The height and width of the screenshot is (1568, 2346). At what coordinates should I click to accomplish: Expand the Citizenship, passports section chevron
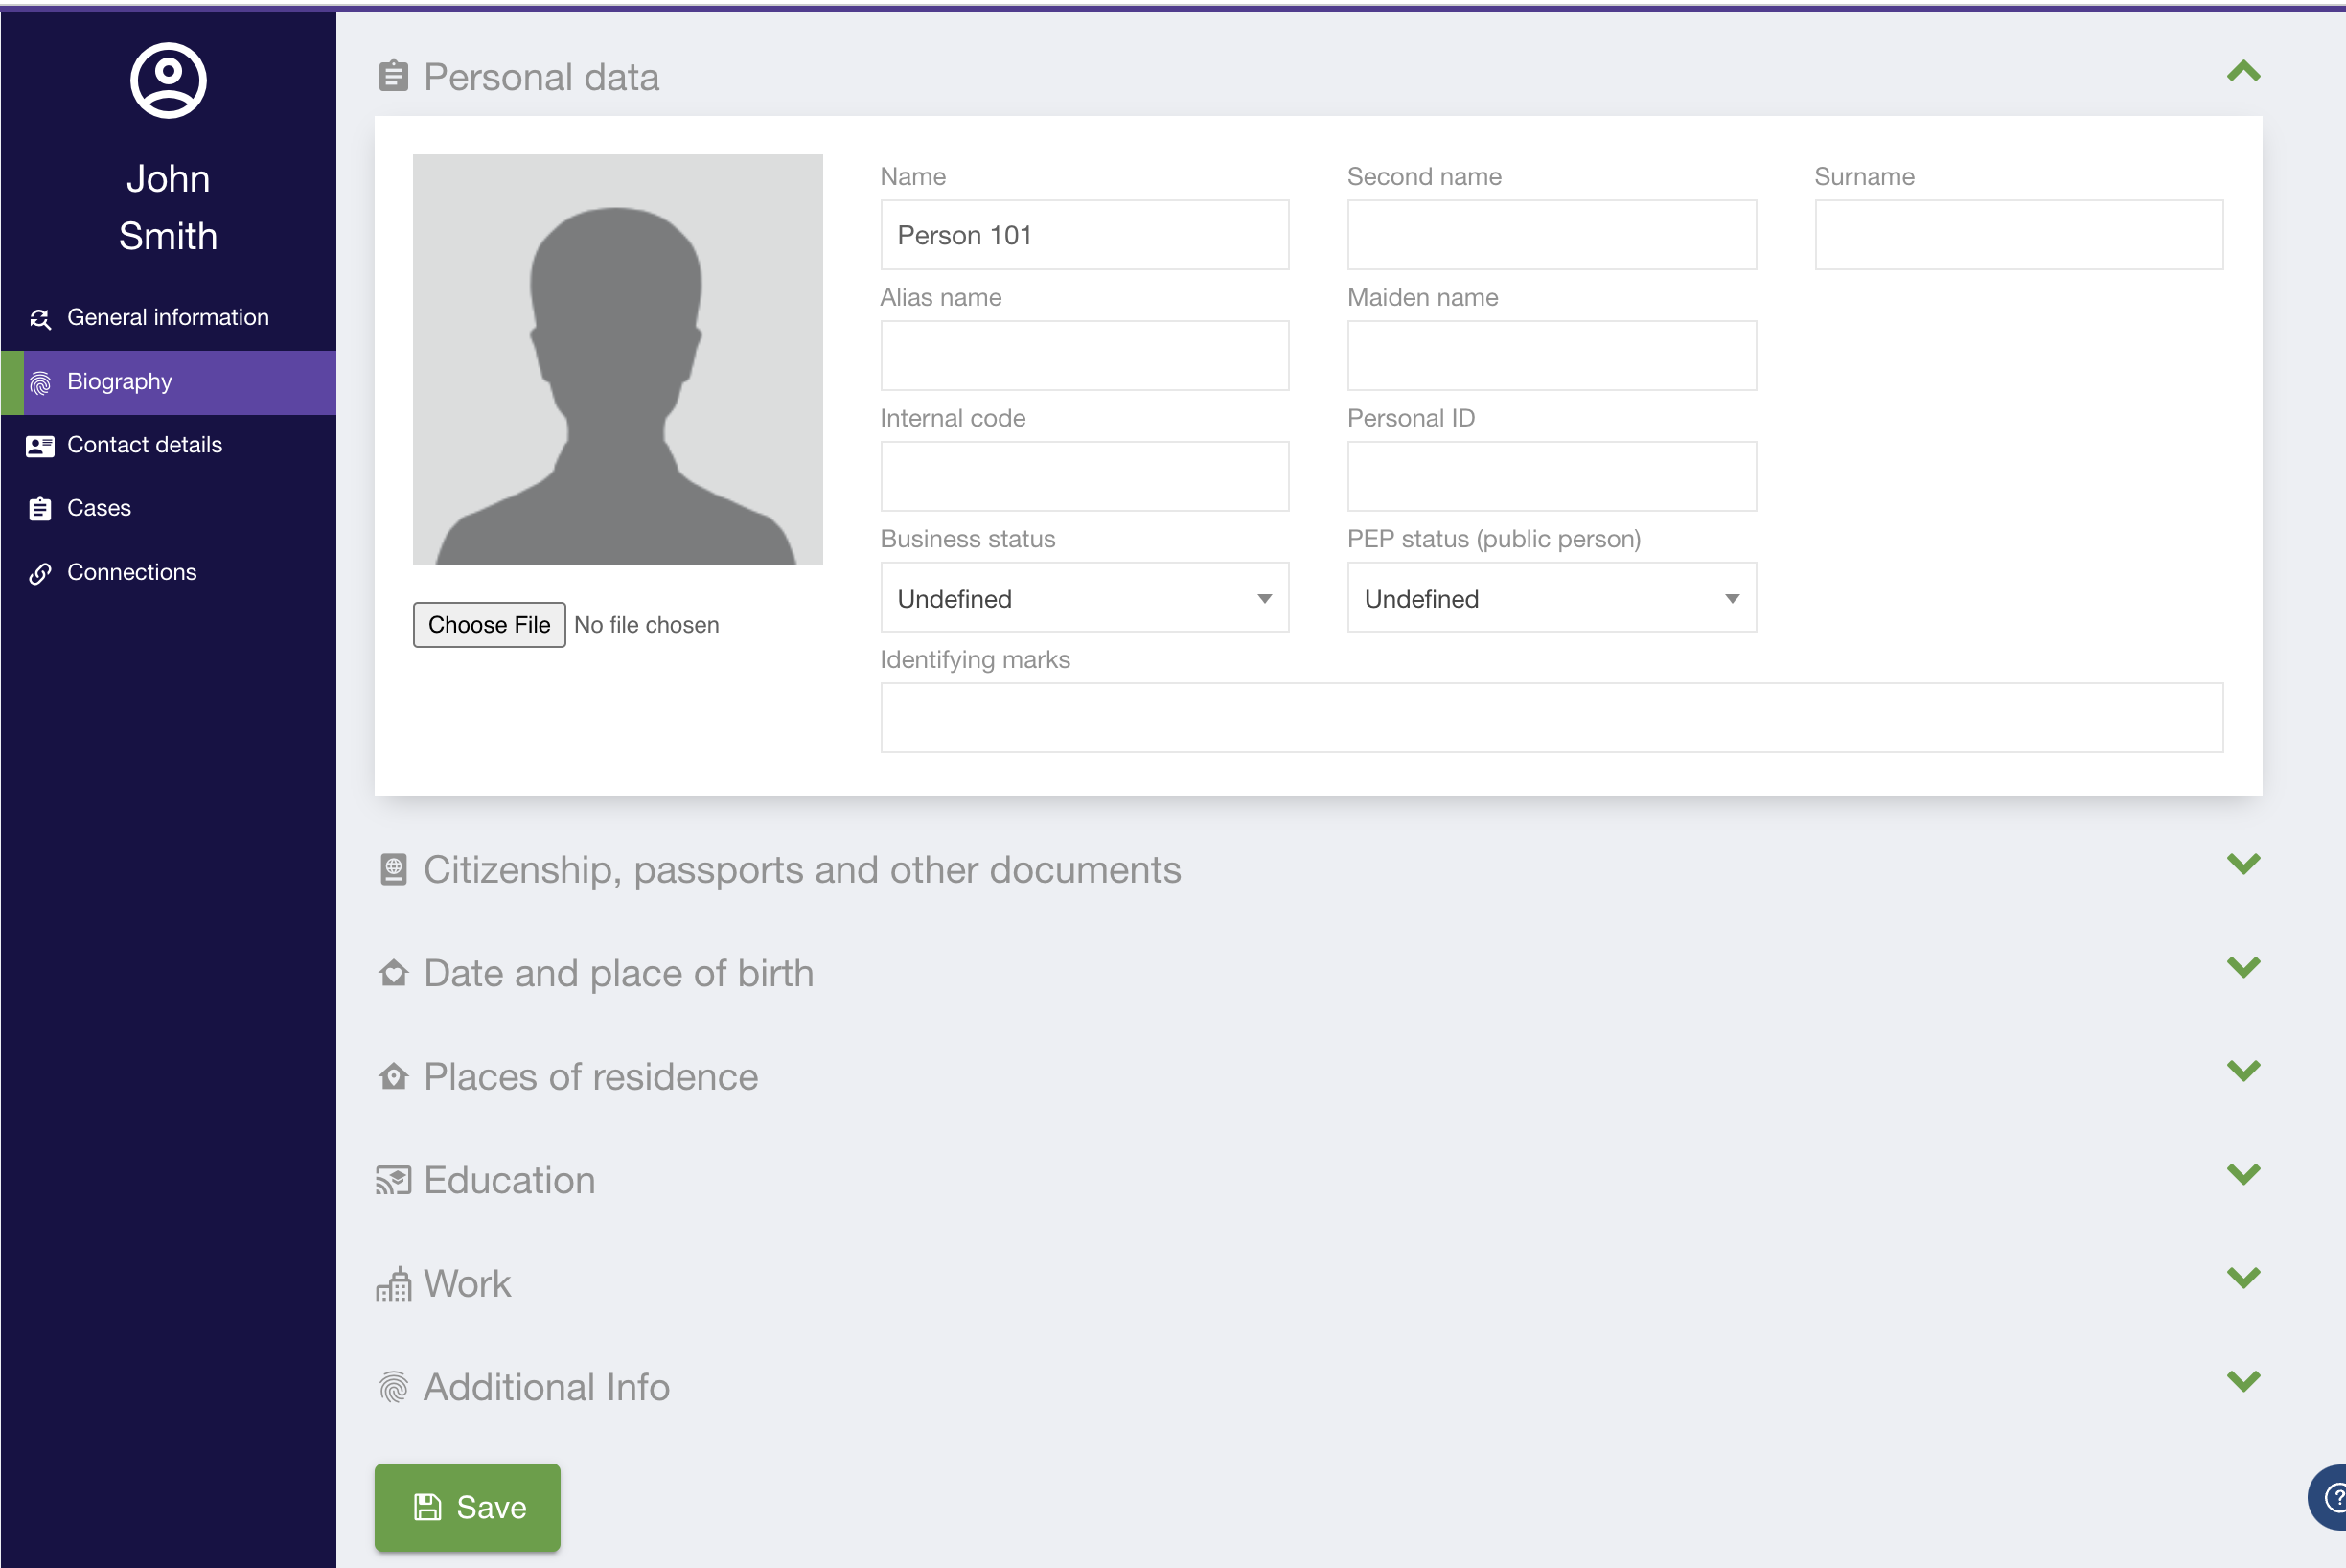2243,864
